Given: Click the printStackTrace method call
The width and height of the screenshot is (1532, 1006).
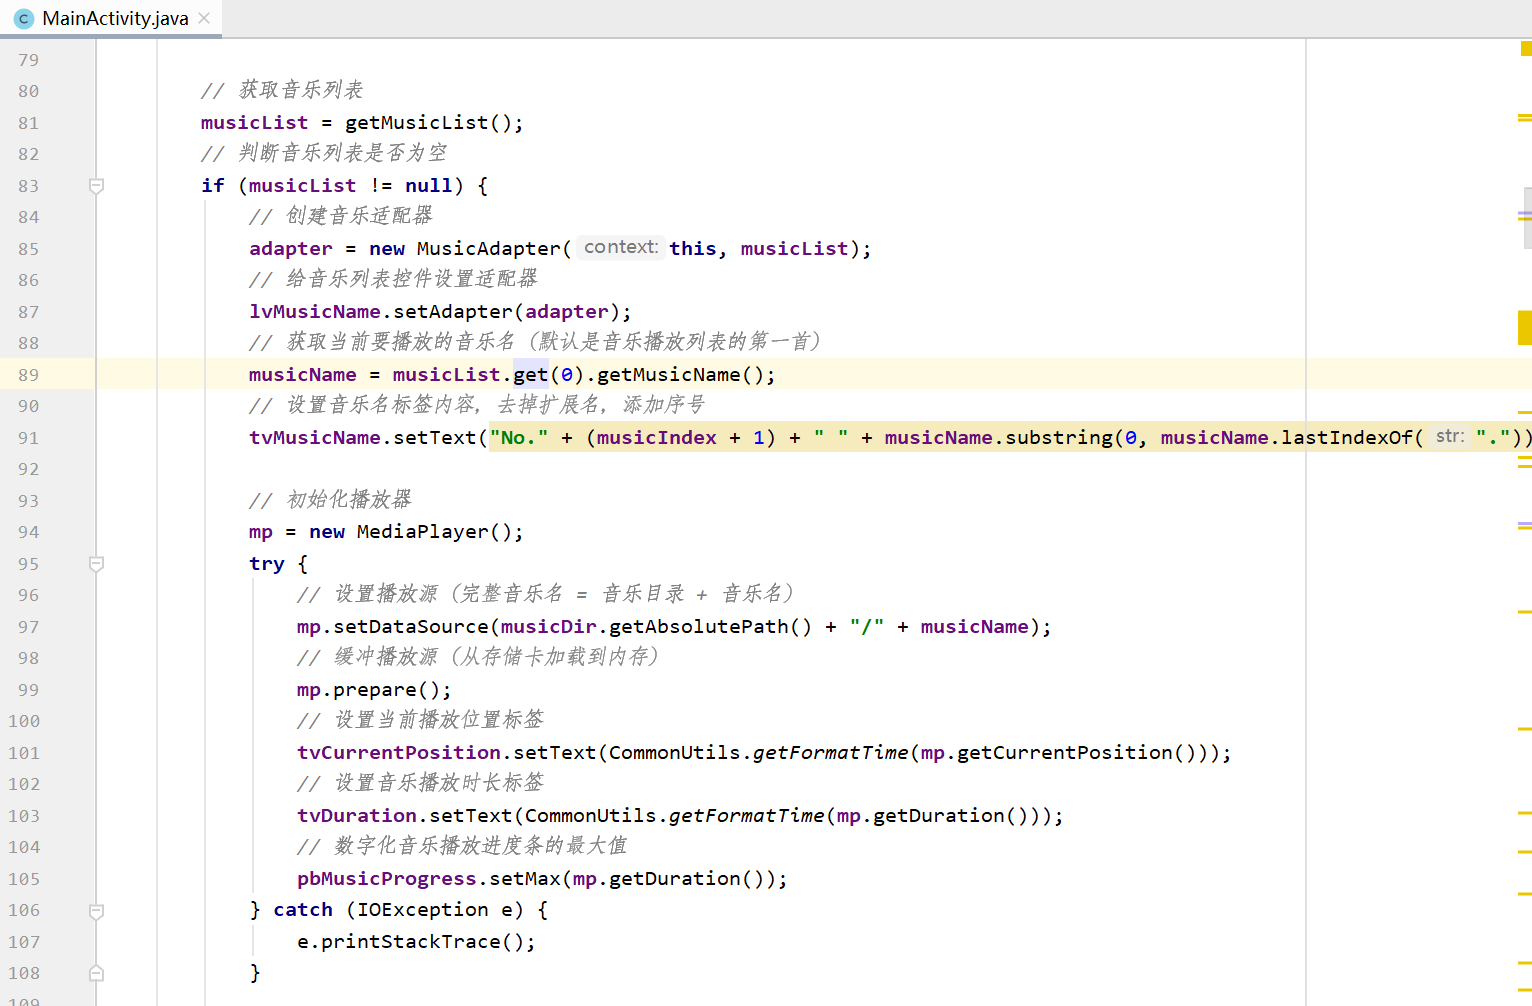Looking at the screenshot, I should pos(411,942).
